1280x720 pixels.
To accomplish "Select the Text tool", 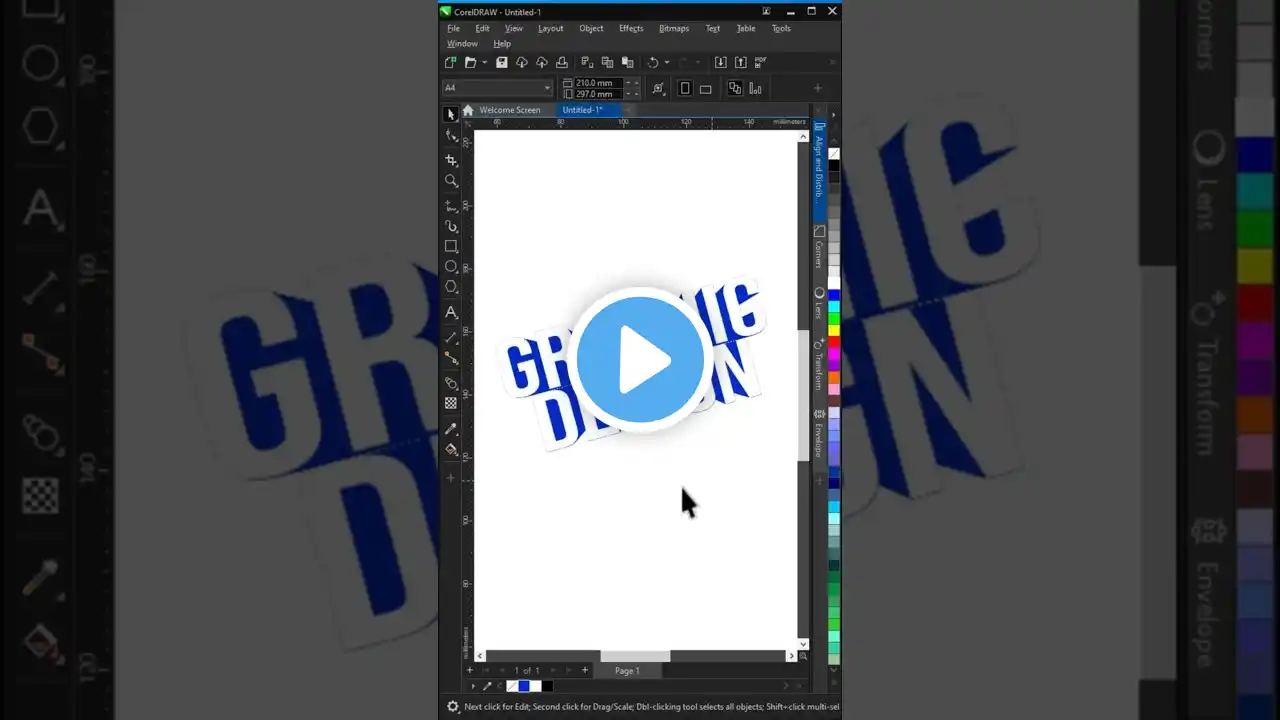I will (x=451, y=312).
